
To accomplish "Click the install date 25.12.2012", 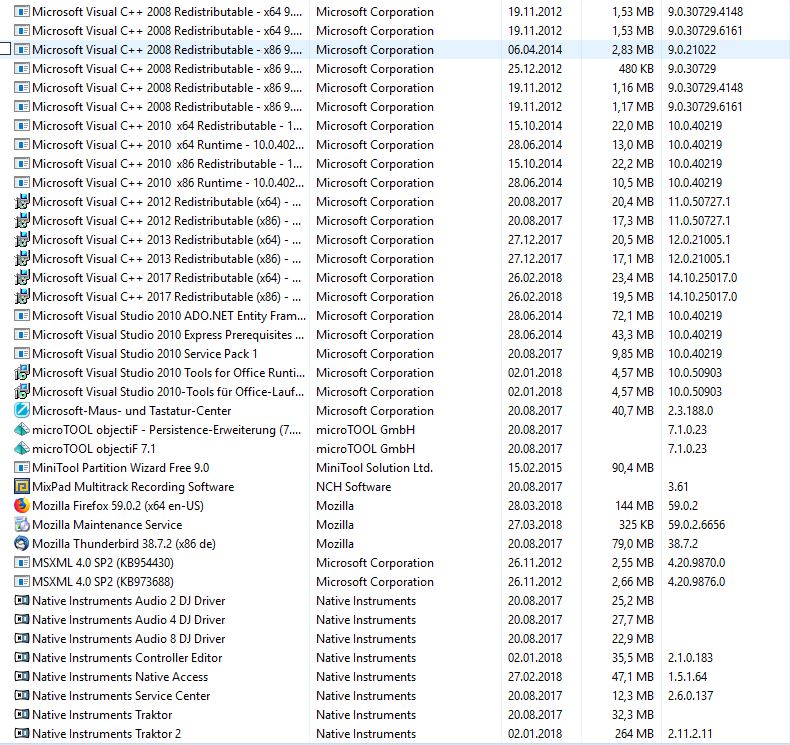I will [x=535, y=69].
